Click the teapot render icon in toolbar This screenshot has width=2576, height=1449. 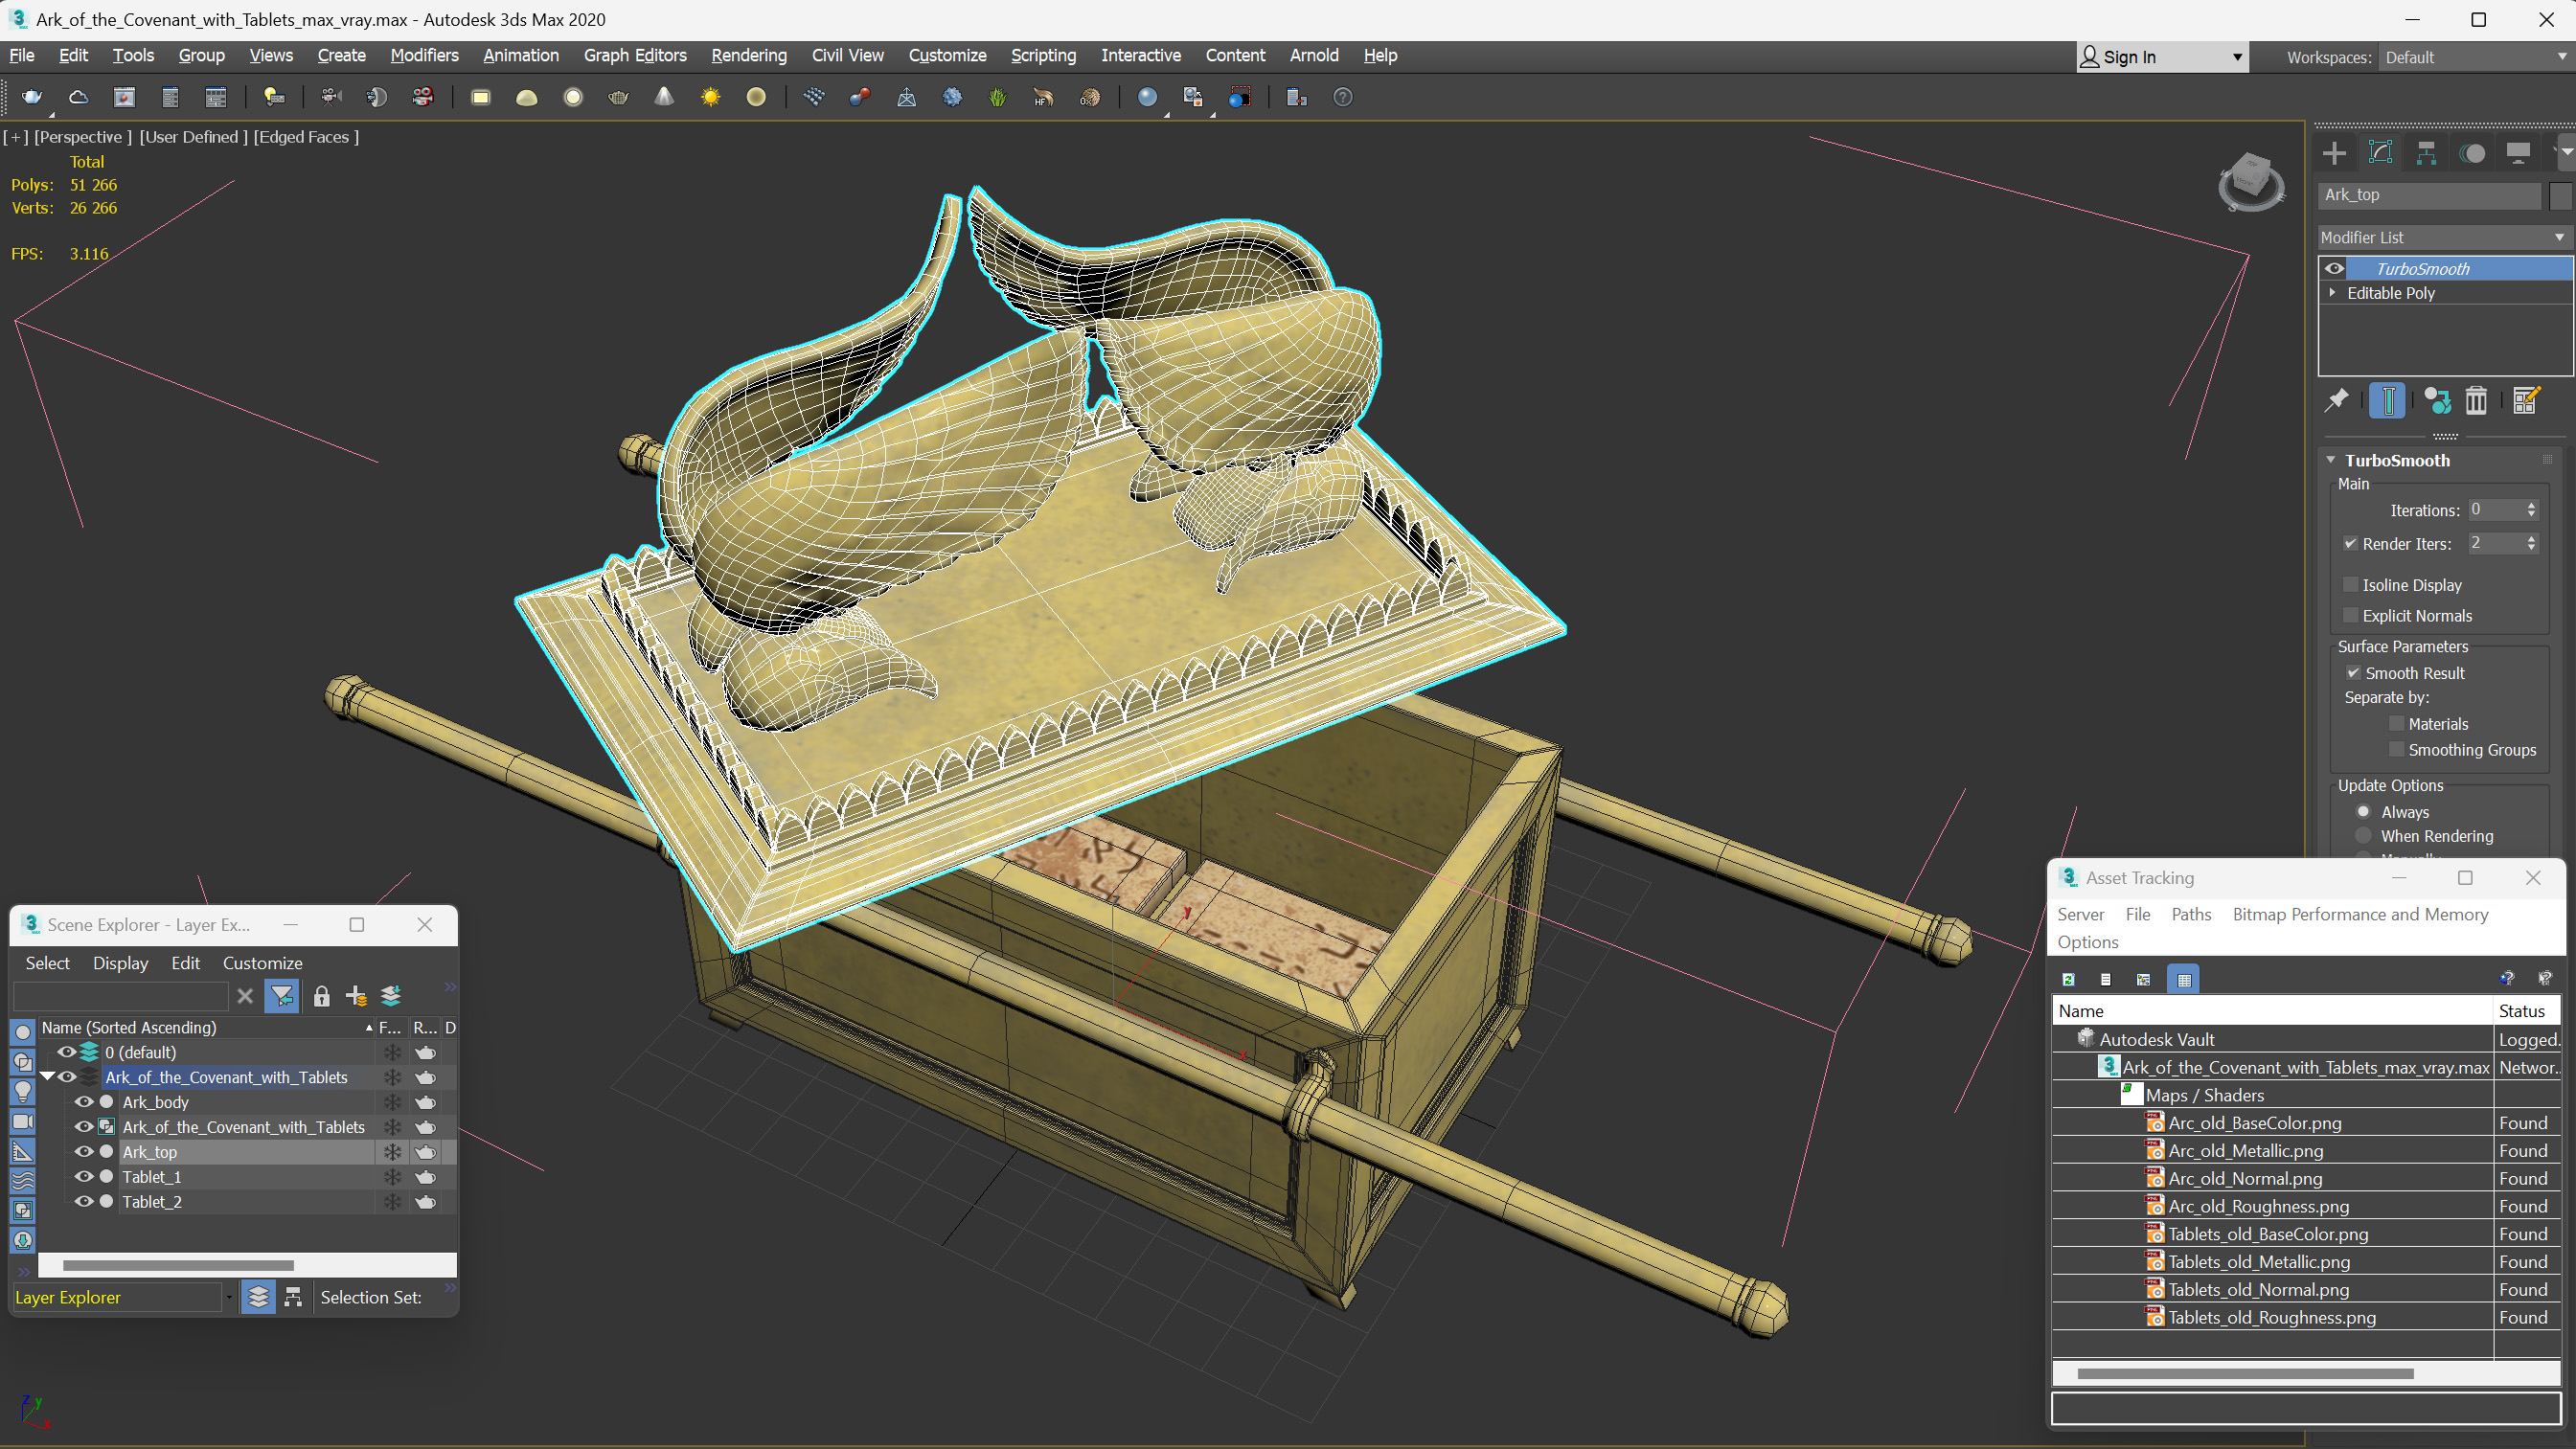point(32,97)
